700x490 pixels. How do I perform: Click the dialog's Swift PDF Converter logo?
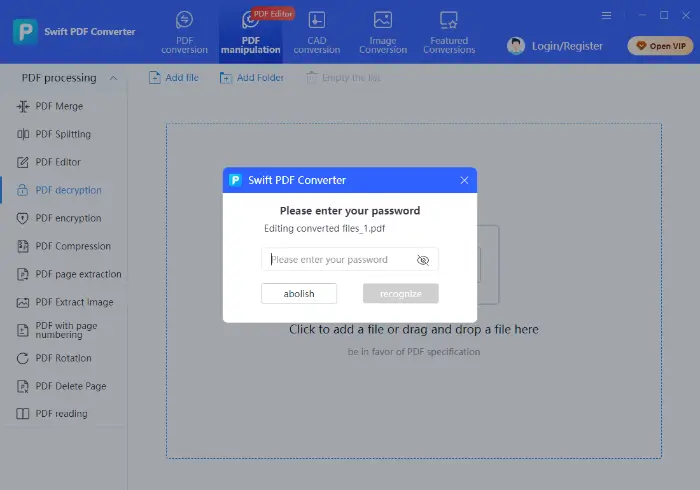(x=235, y=180)
